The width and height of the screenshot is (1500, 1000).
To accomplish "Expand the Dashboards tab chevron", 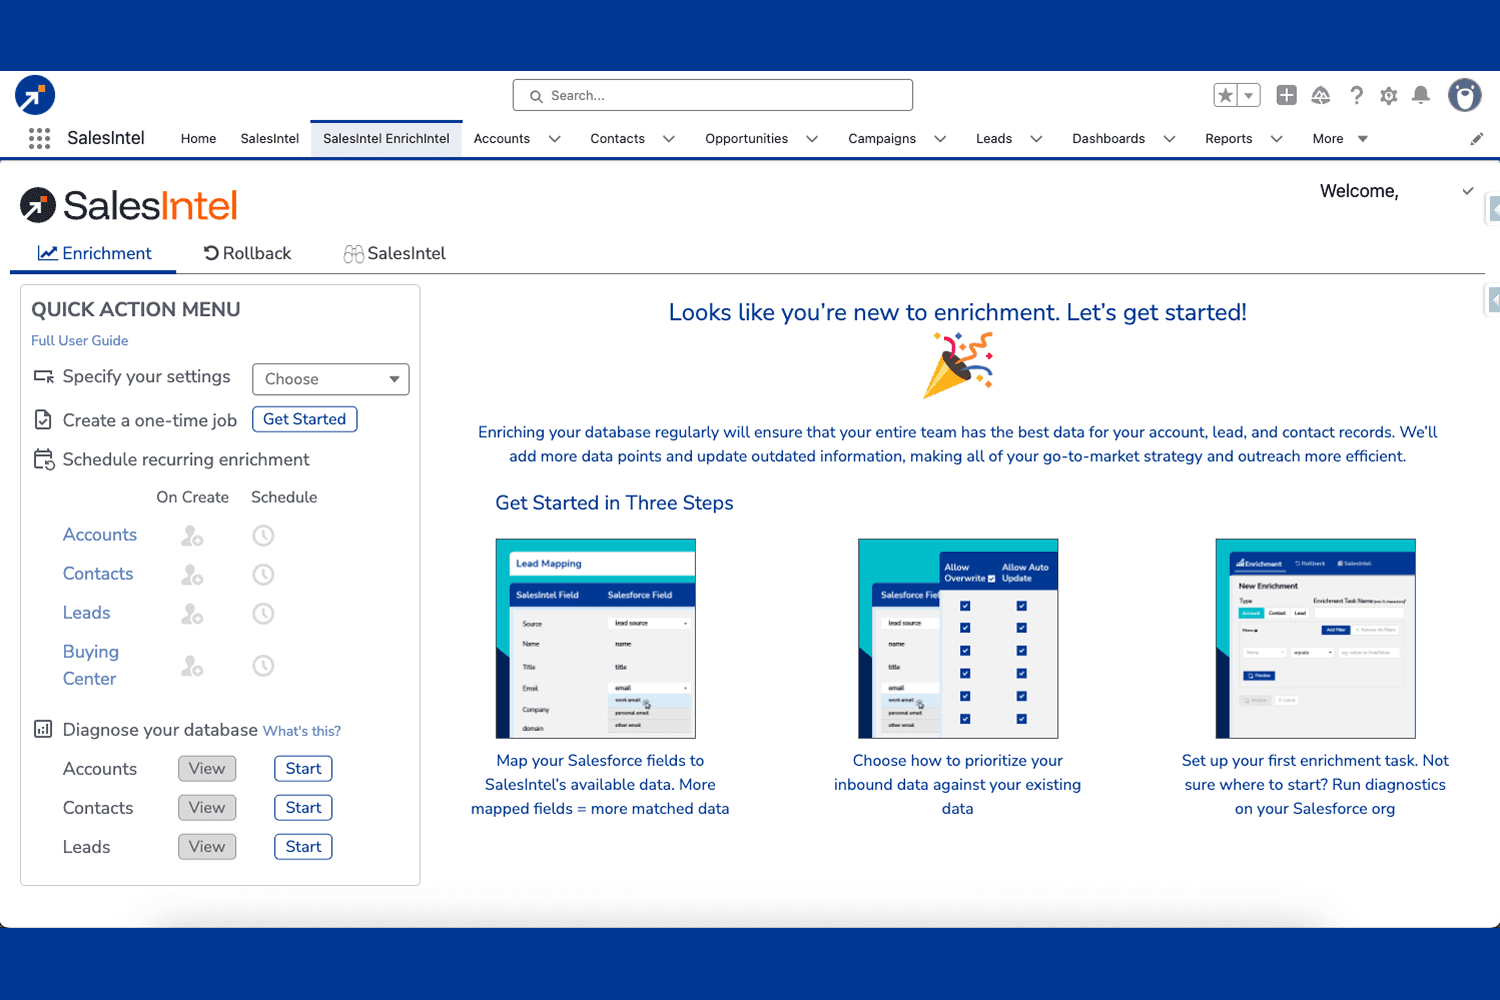I will (1169, 139).
